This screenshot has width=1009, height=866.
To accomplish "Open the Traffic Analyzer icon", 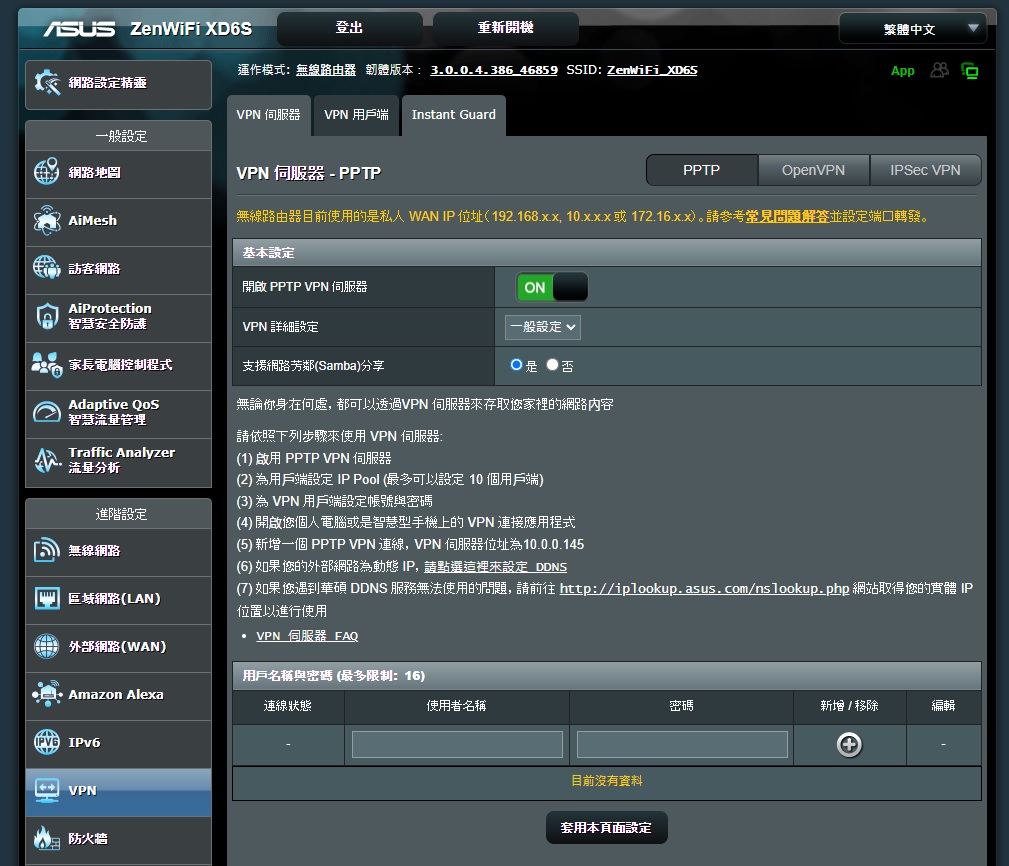I will [47, 460].
